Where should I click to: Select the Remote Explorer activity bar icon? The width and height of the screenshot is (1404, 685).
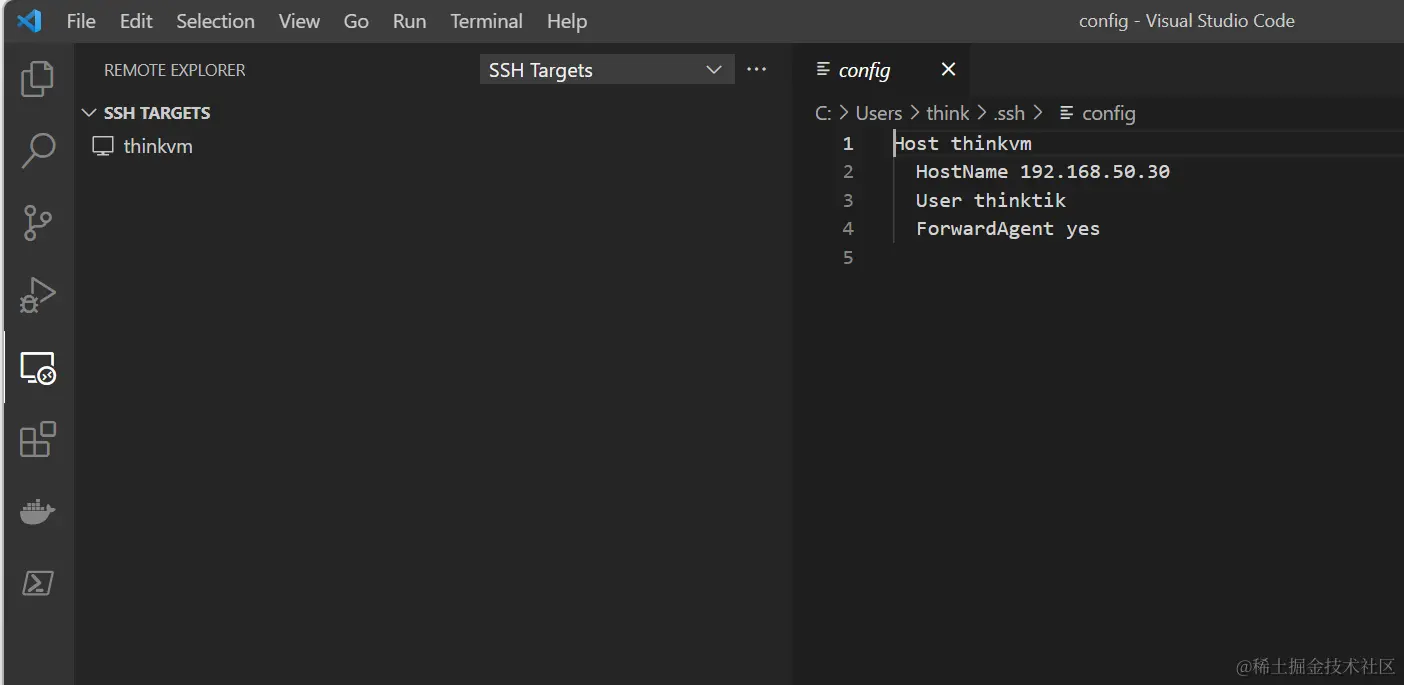(37, 367)
